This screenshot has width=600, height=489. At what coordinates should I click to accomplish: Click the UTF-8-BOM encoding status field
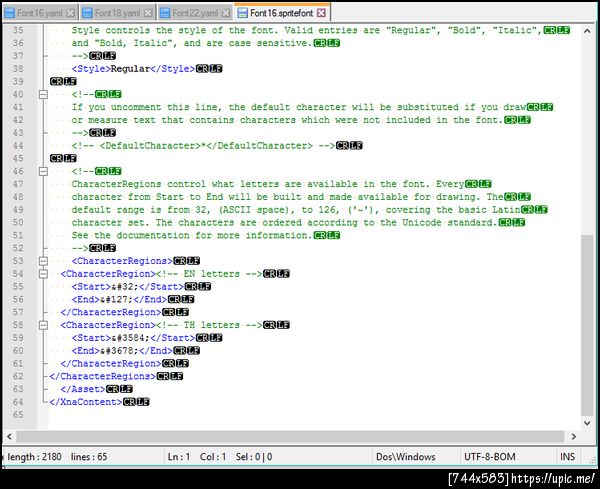490,457
